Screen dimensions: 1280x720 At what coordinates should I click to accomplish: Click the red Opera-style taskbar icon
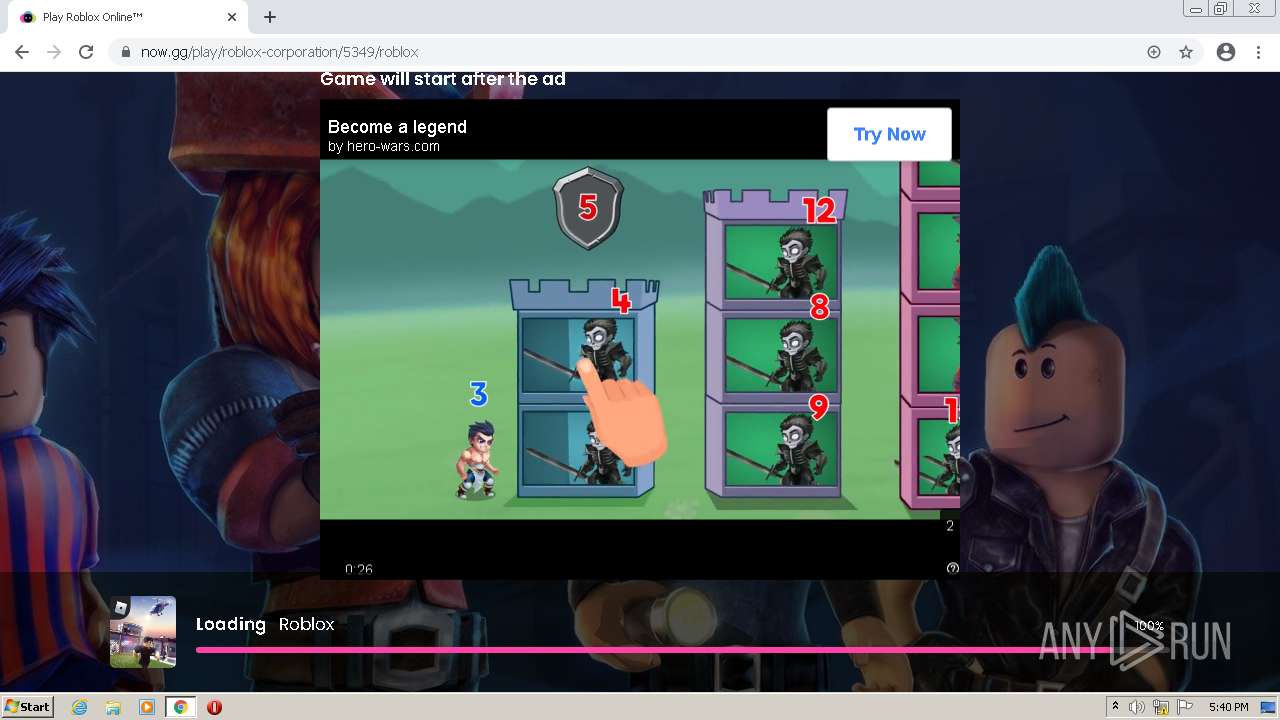coord(214,707)
